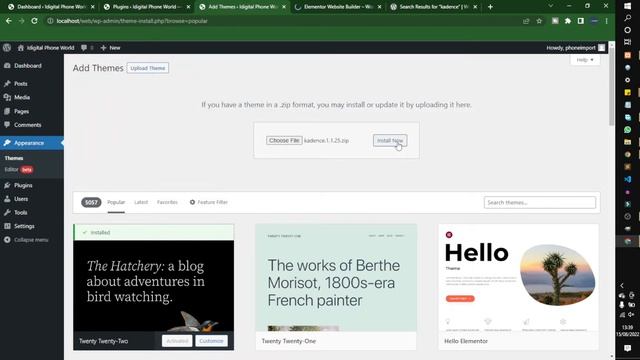The width and height of the screenshot is (640, 360).
Task: Click Choose File button
Action: coord(284,140)
